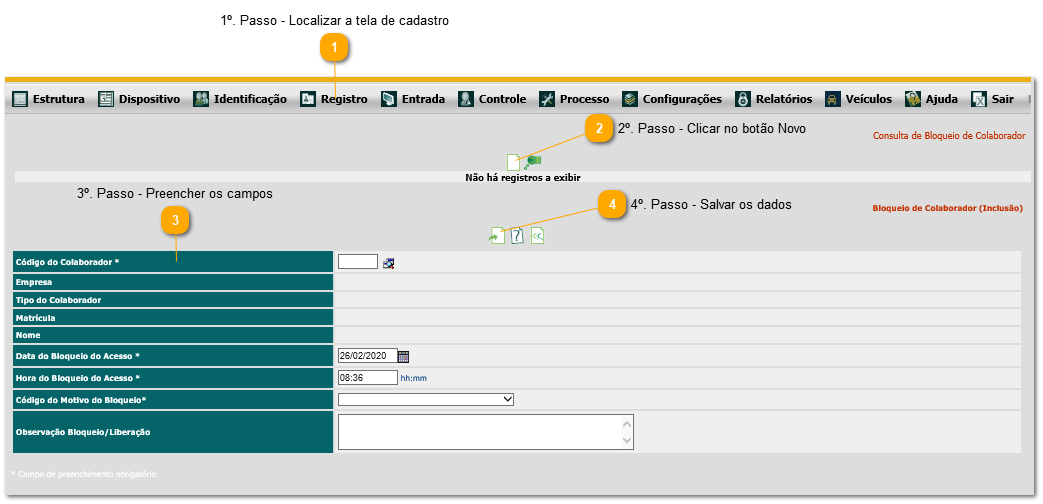Click the help question mark page icon
1043x504 pixels.
click(517, 235)
